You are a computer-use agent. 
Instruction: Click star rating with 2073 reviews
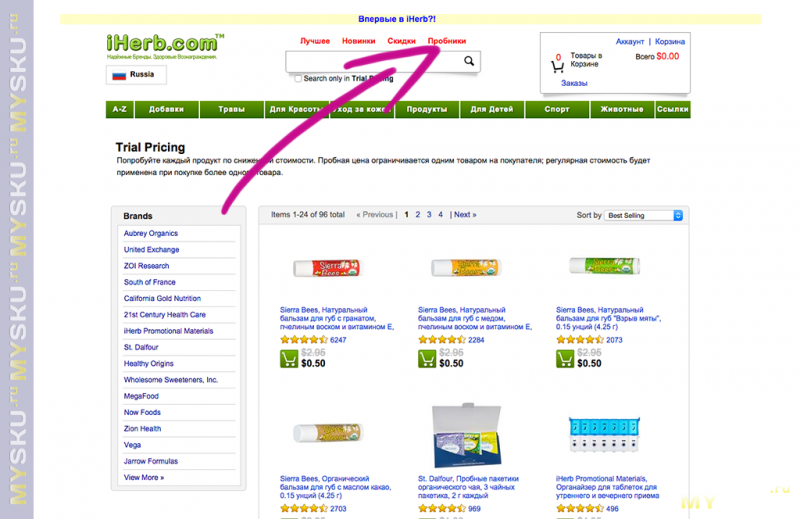[x=580, y=340]
